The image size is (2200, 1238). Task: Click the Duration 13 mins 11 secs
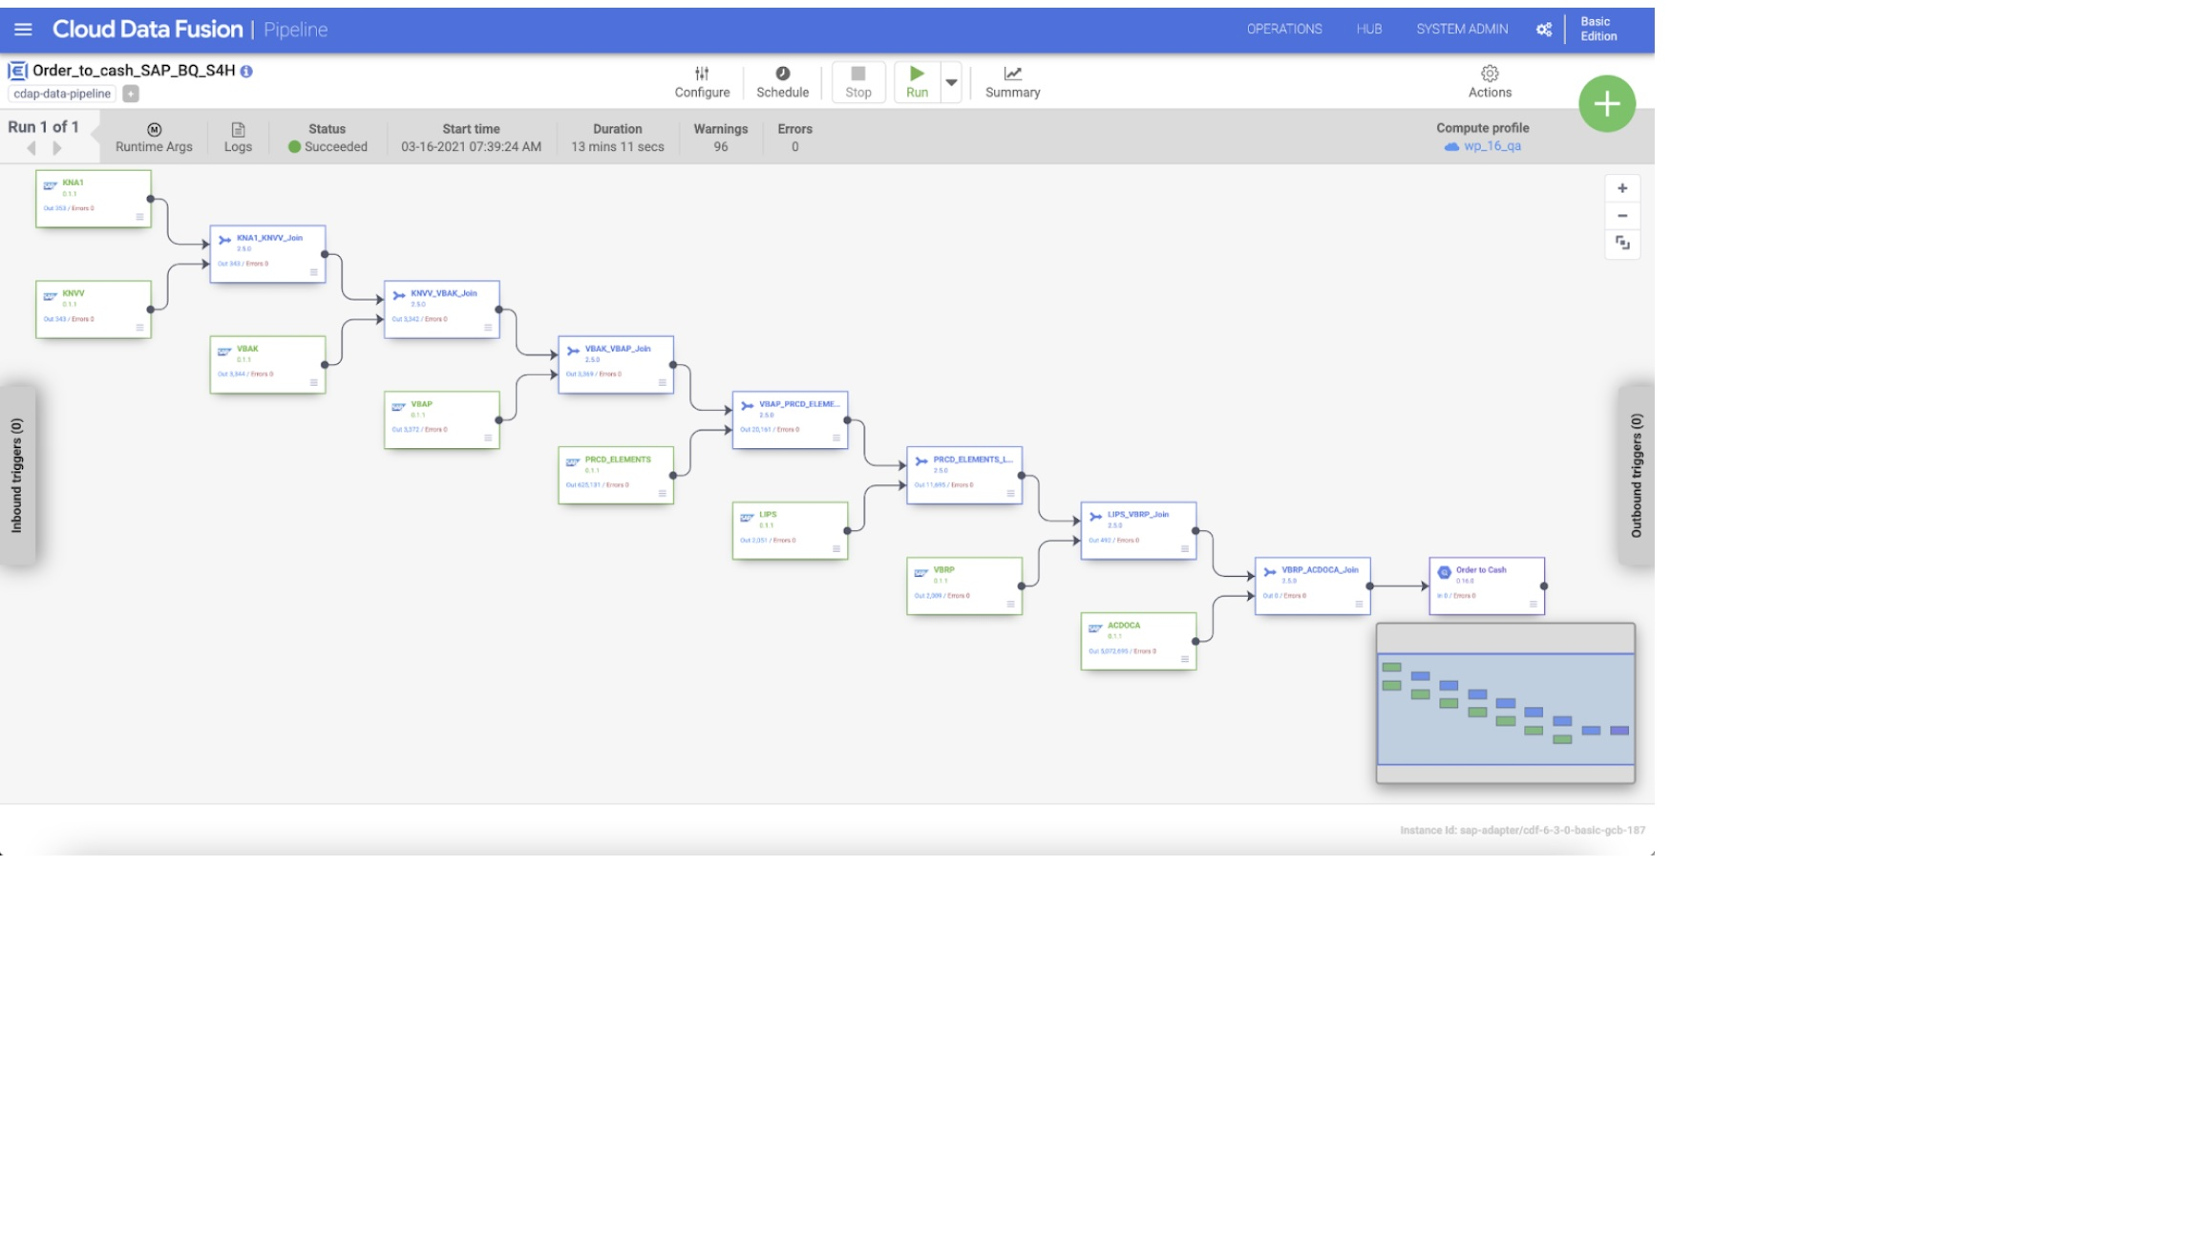[617, 147]
